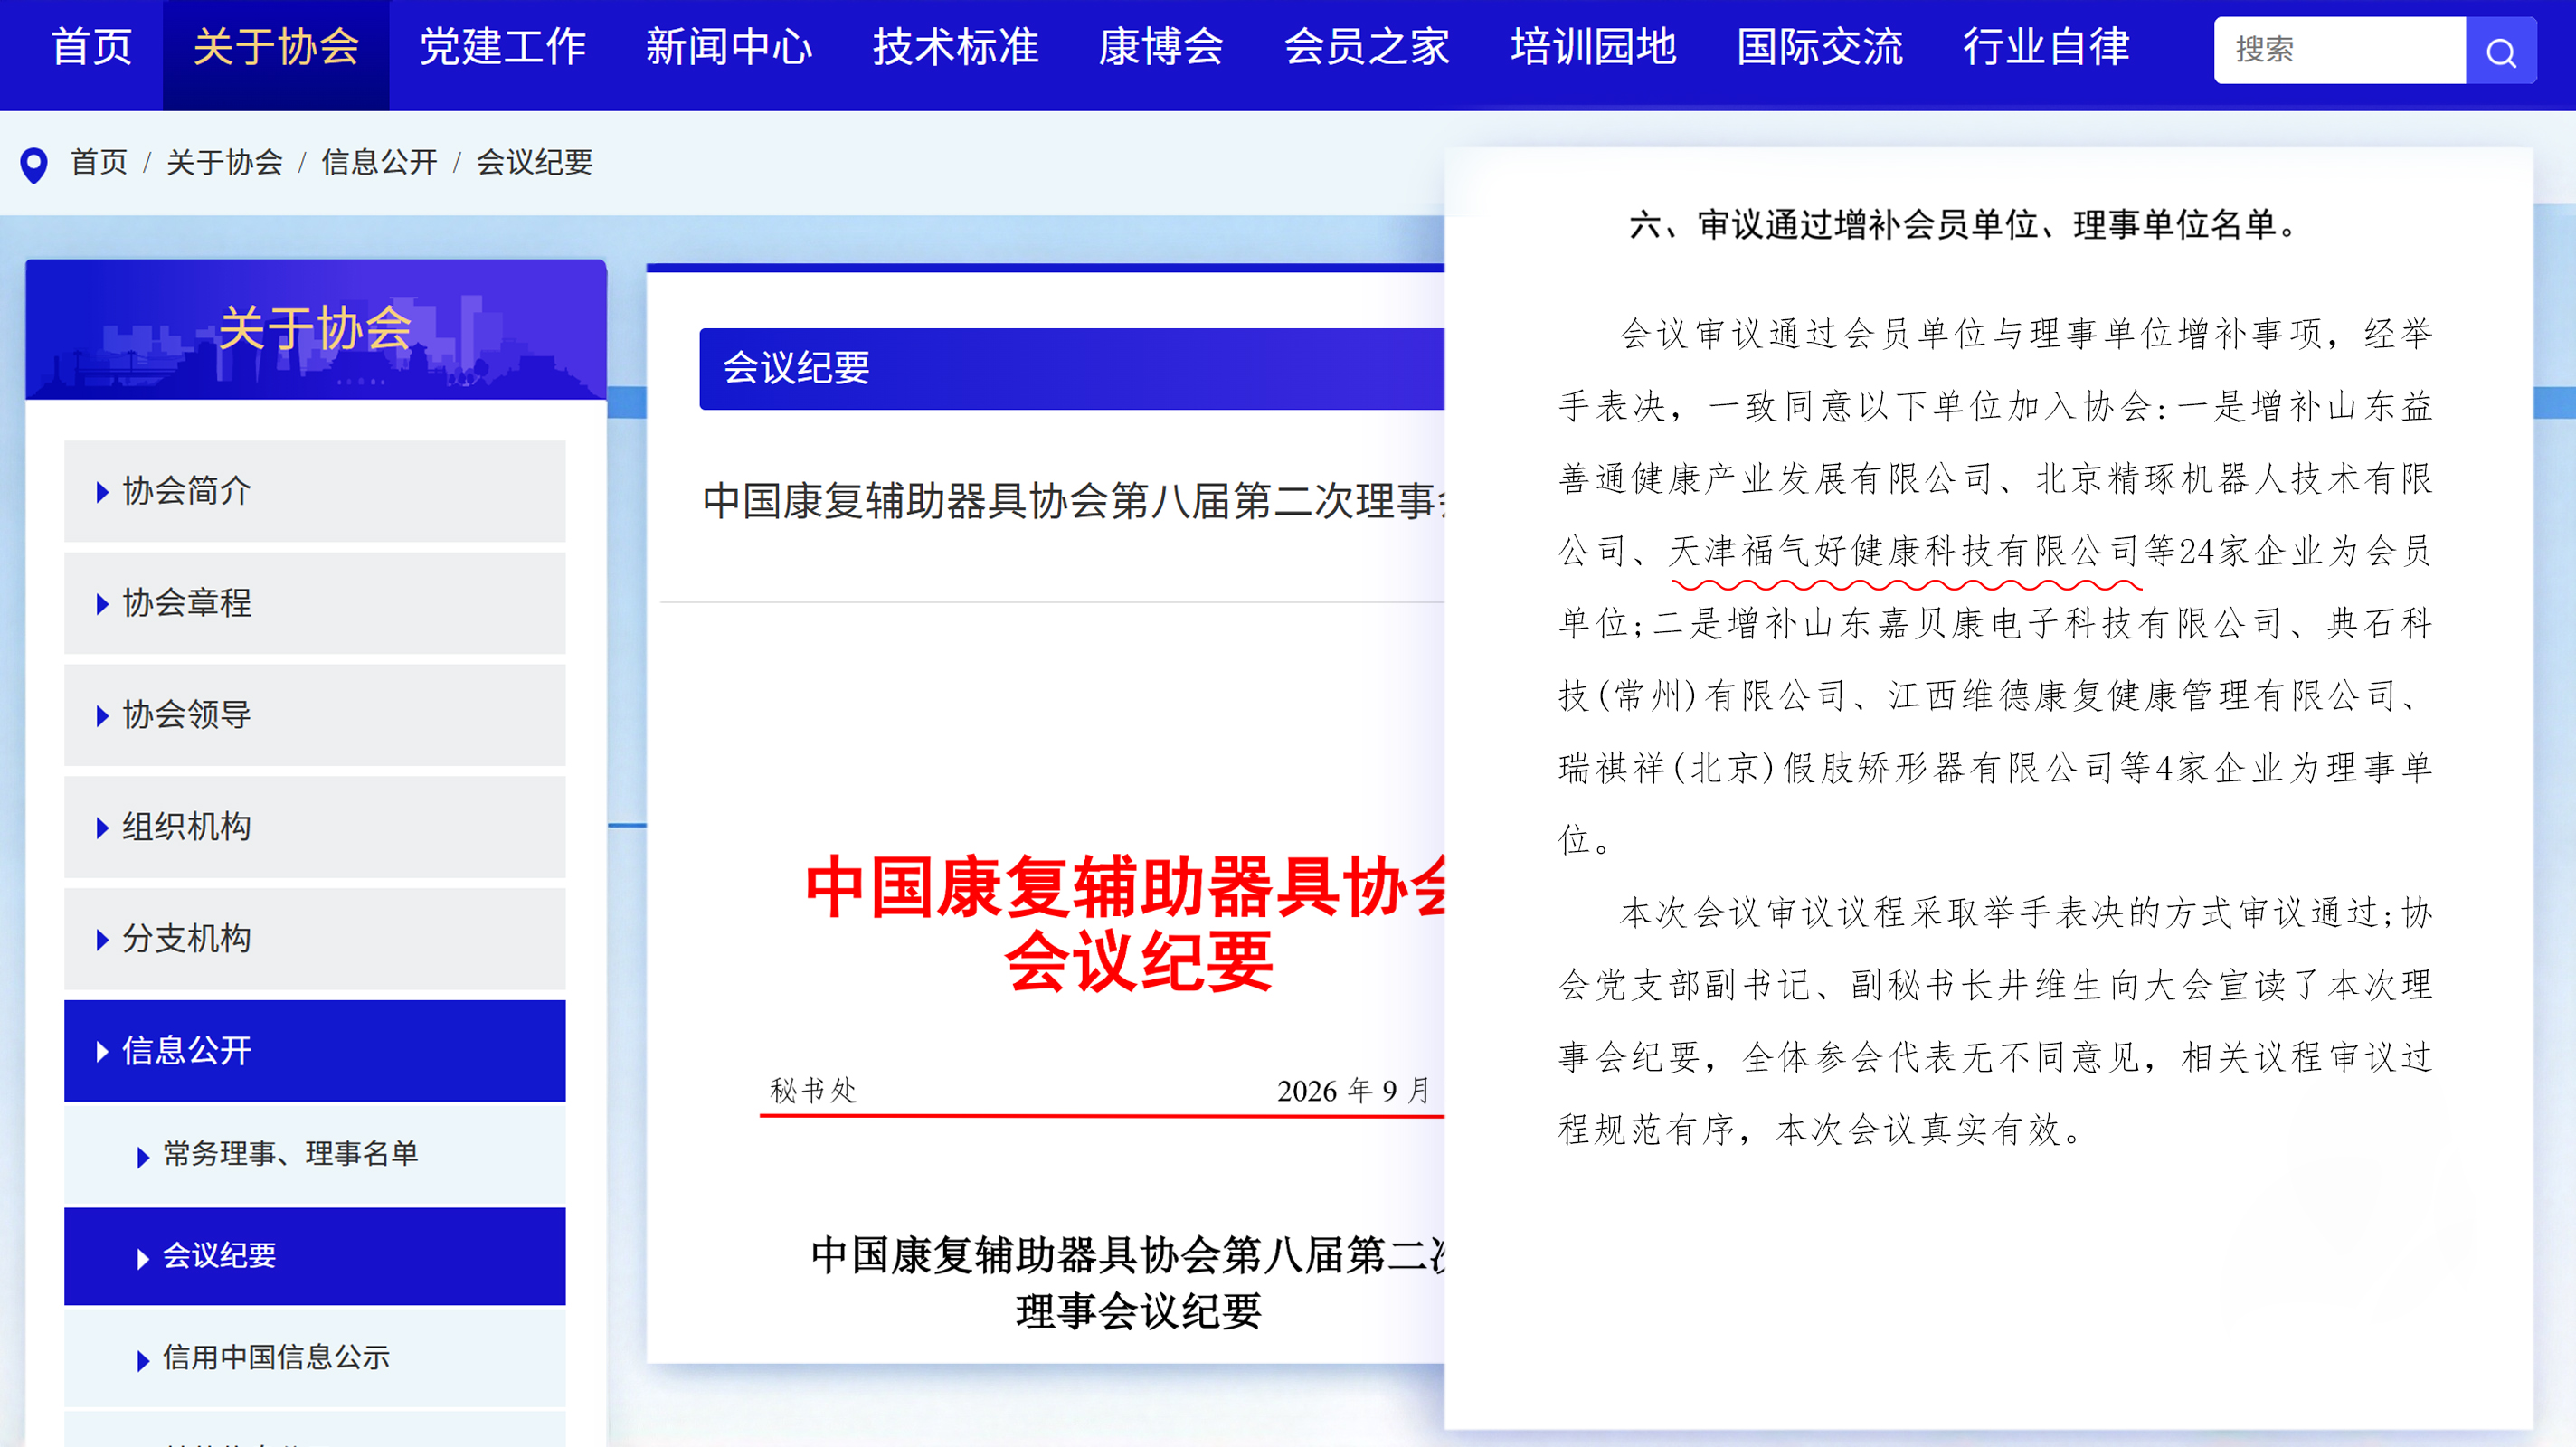Viewport: 2576px width, 1447px height.
Task: Click the search input field
Action: [x=2340, y=50]
